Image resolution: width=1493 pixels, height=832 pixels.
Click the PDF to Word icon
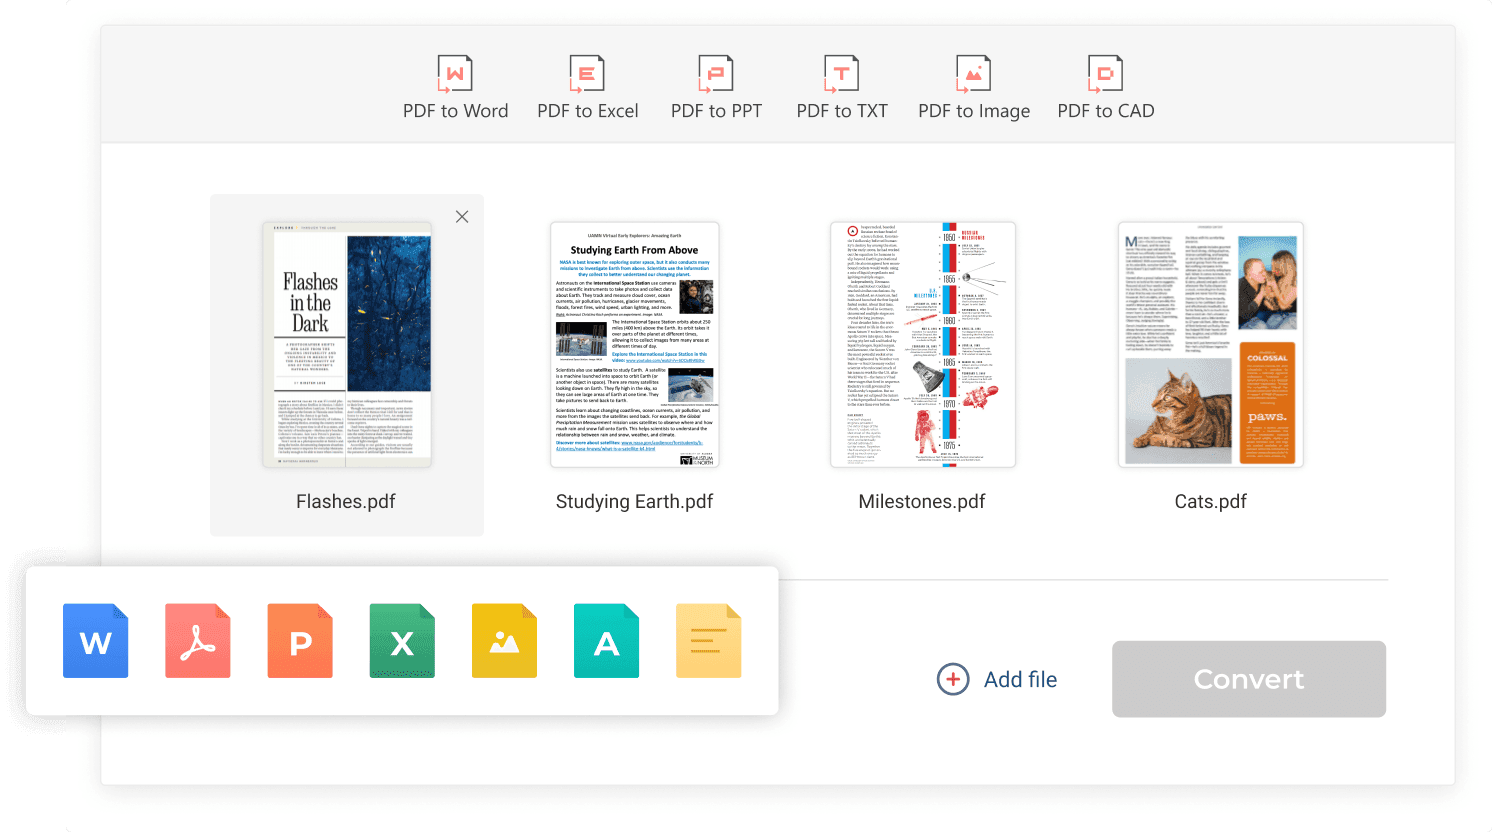click(x=455, y=74)
